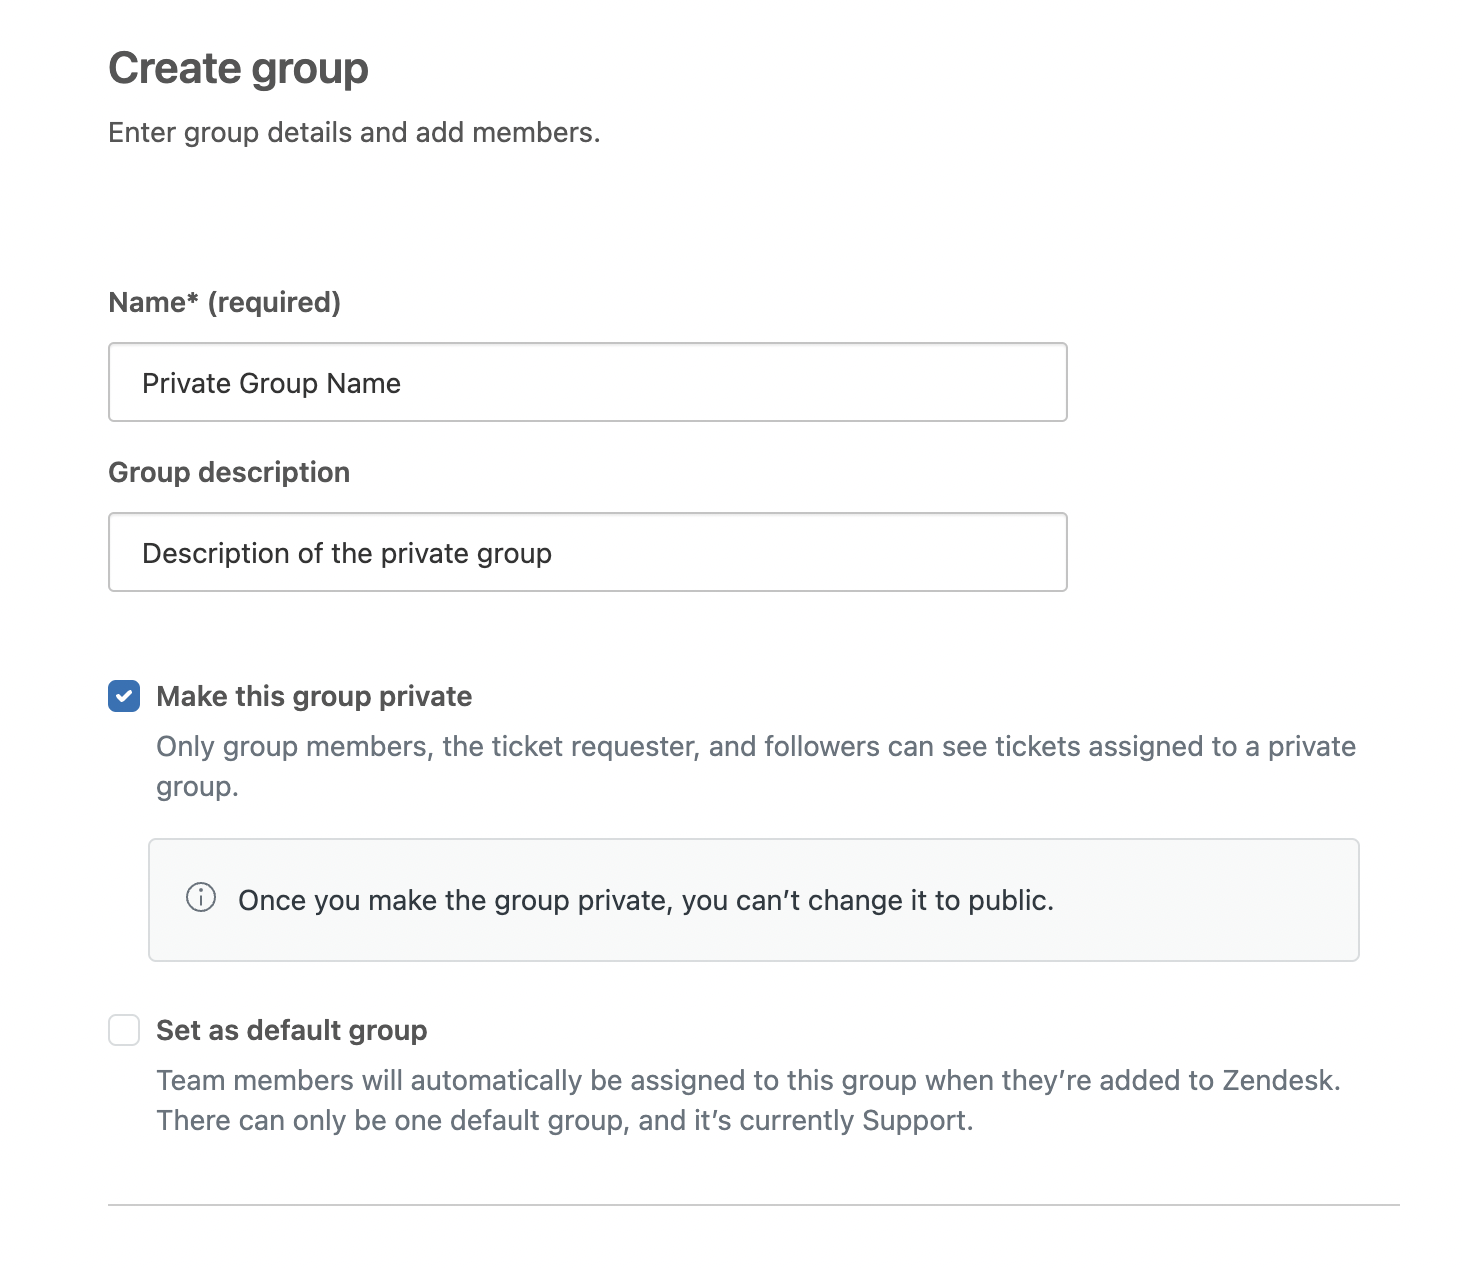Click the Group description text field
The image size is (1462, 1268).
(x=587, y=552)
